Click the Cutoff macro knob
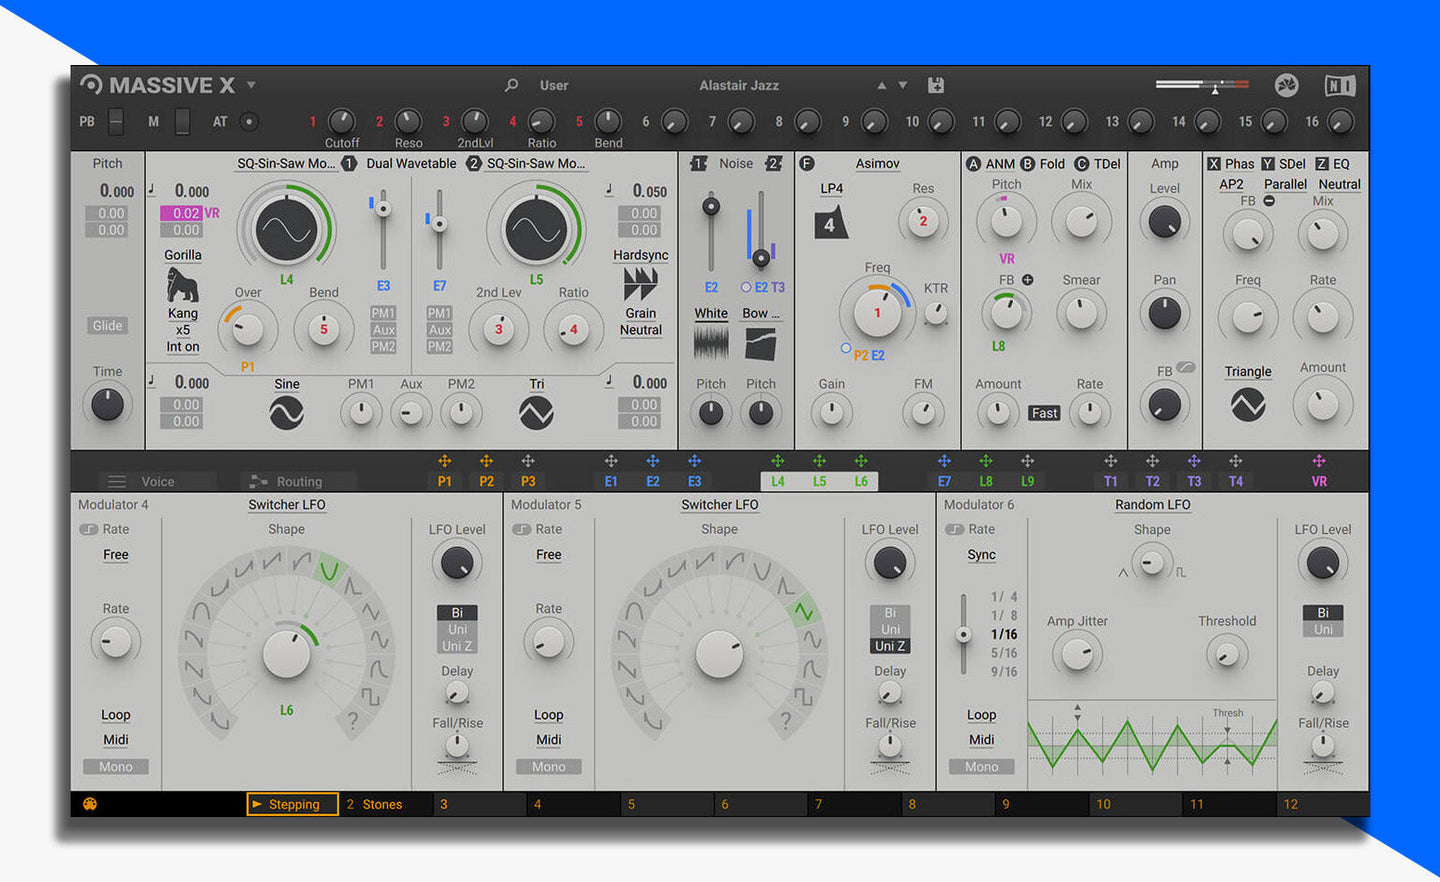This screenshot has width=1440, height=882. 342,122
